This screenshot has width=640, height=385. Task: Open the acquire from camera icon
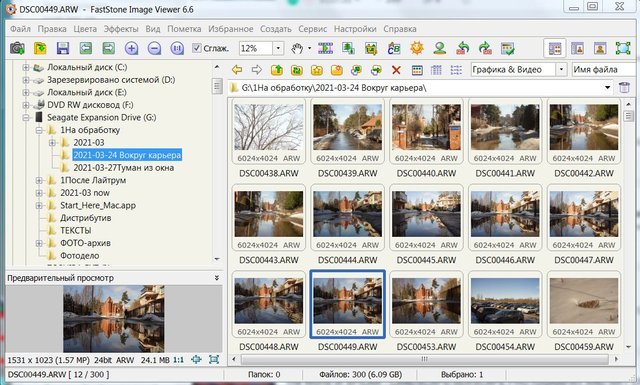coord(17,48)
